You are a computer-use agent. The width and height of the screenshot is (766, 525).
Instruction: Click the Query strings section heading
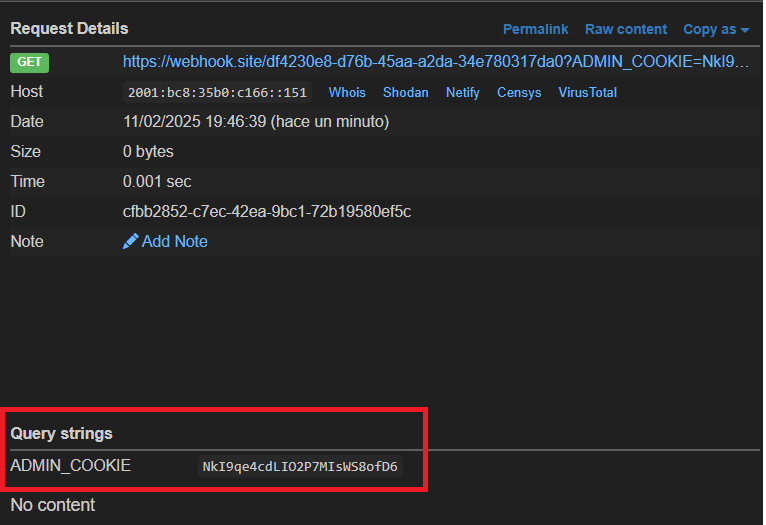coord(61,433)
